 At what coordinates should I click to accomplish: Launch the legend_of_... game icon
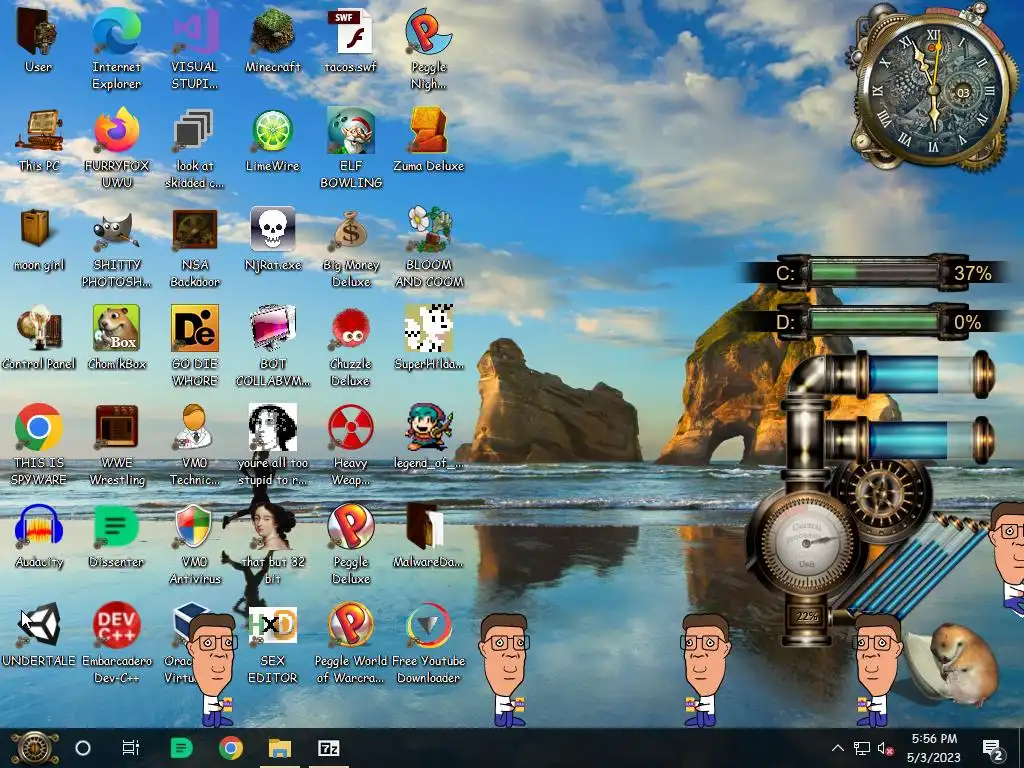point(428,436)
